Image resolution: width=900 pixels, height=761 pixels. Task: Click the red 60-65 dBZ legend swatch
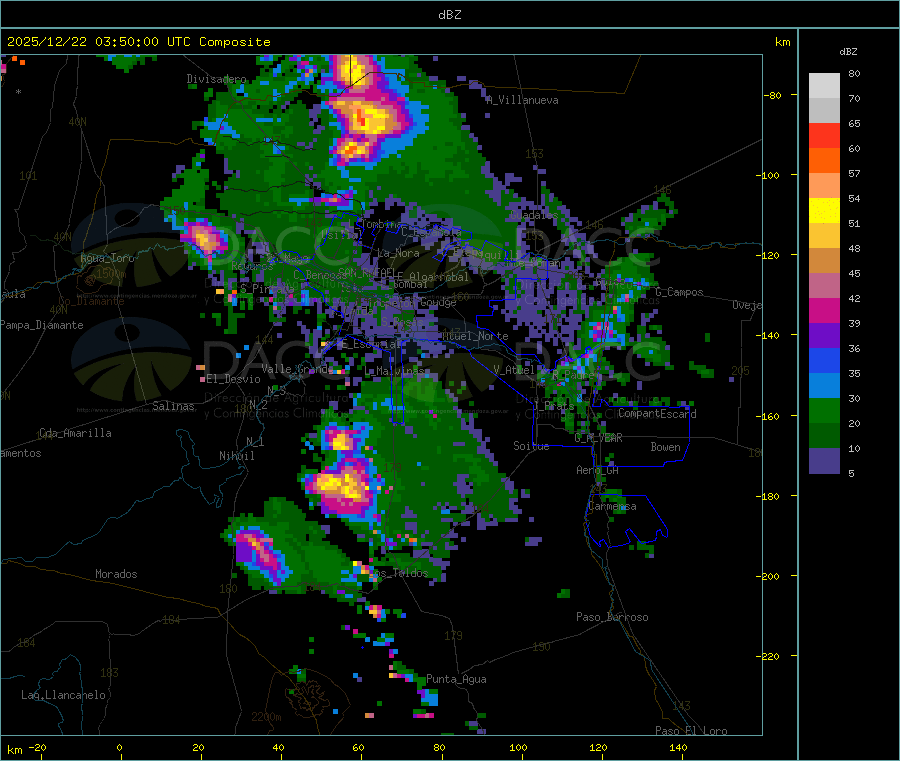tap(824, 135)
